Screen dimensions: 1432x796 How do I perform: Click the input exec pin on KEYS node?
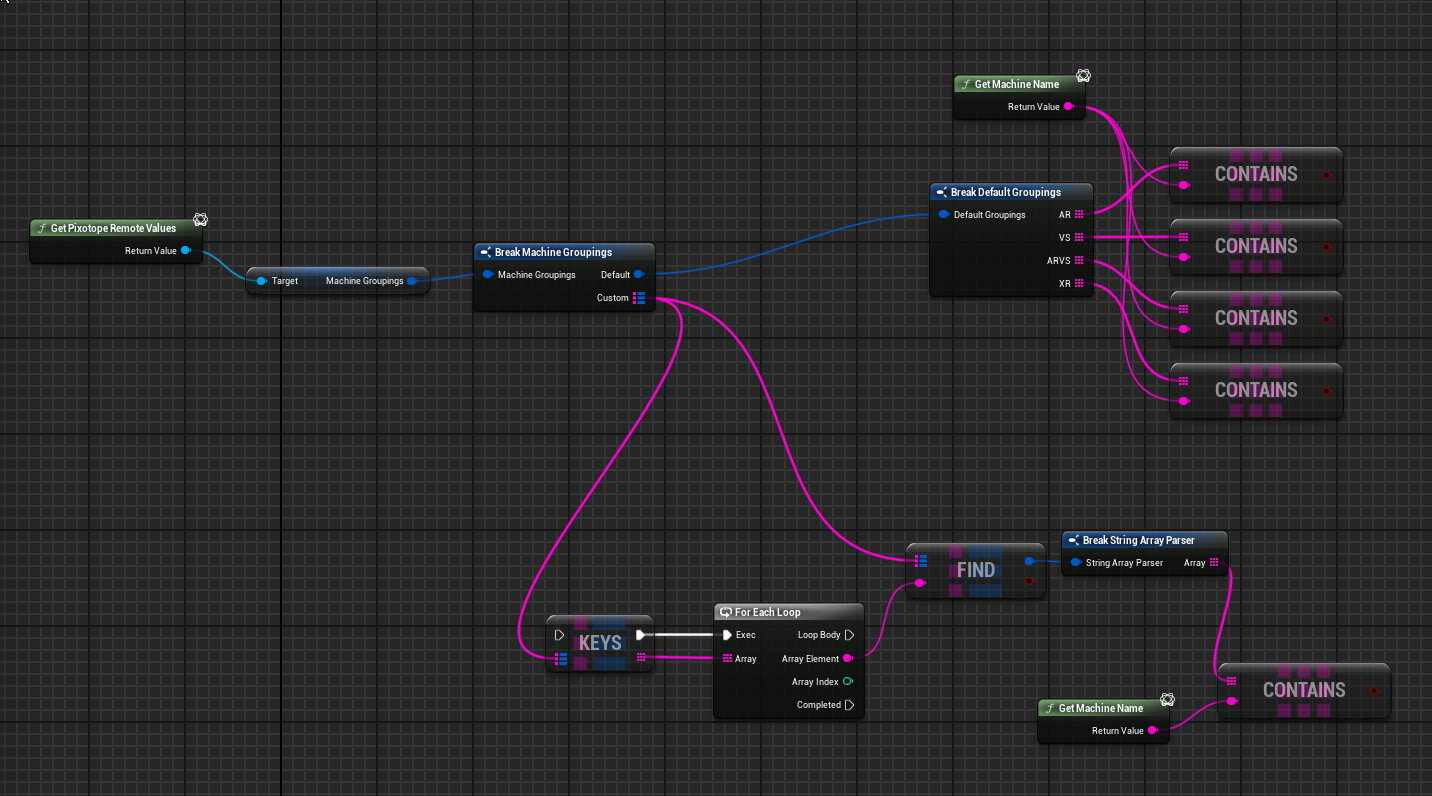coord(559,635)
